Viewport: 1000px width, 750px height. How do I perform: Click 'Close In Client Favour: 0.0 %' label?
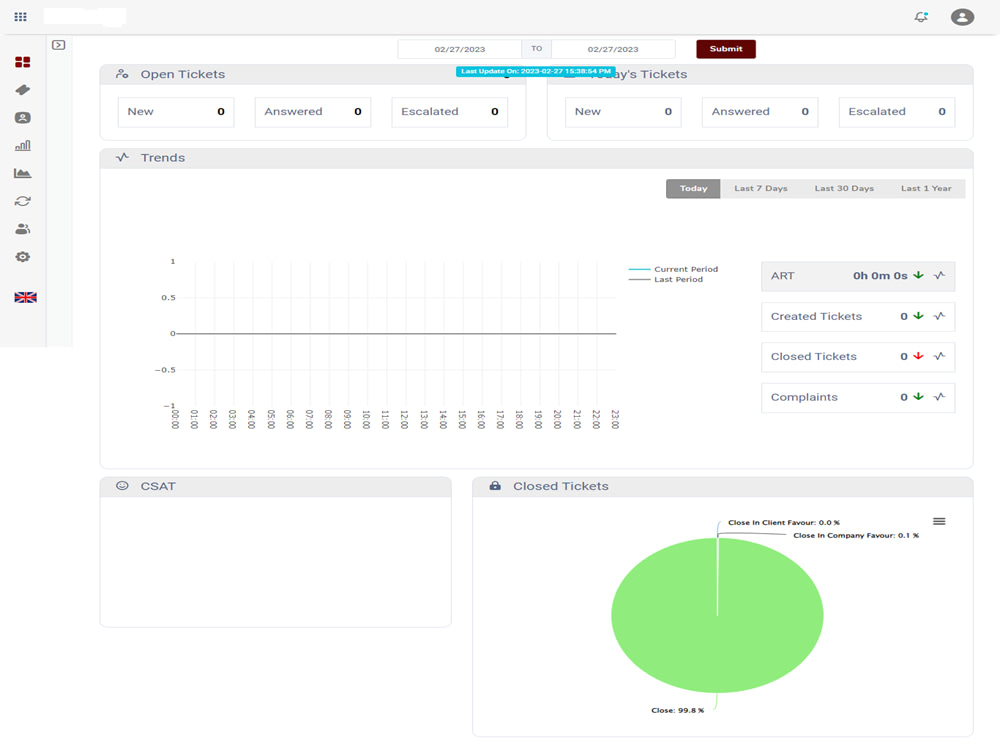coord(784,522)
